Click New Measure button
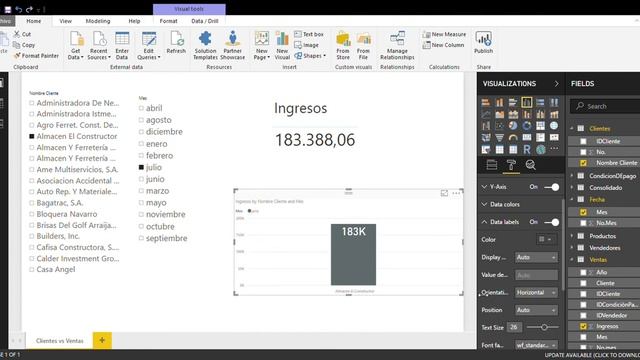Image resolution: width=640 pixels, height=360 pixels. click(x=444, y=34)
